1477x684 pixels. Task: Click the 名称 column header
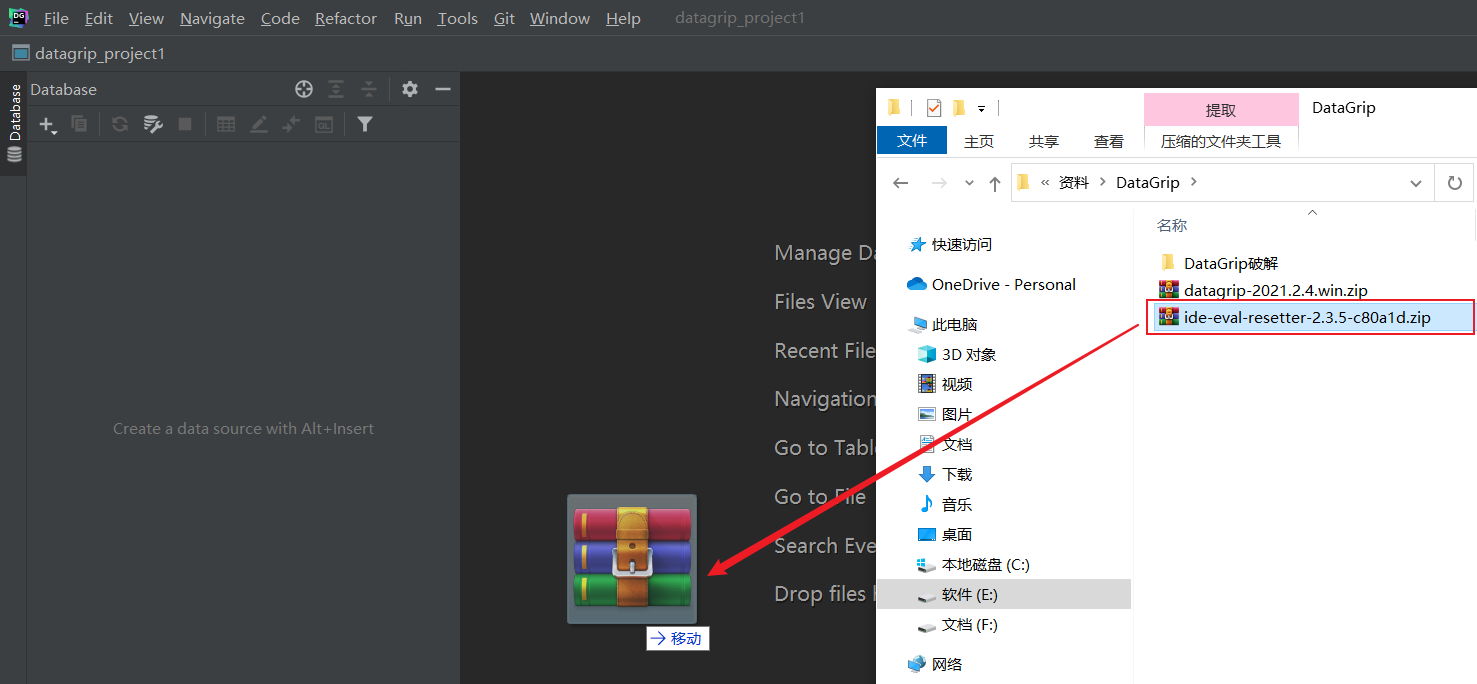[x=1172, y=226]
